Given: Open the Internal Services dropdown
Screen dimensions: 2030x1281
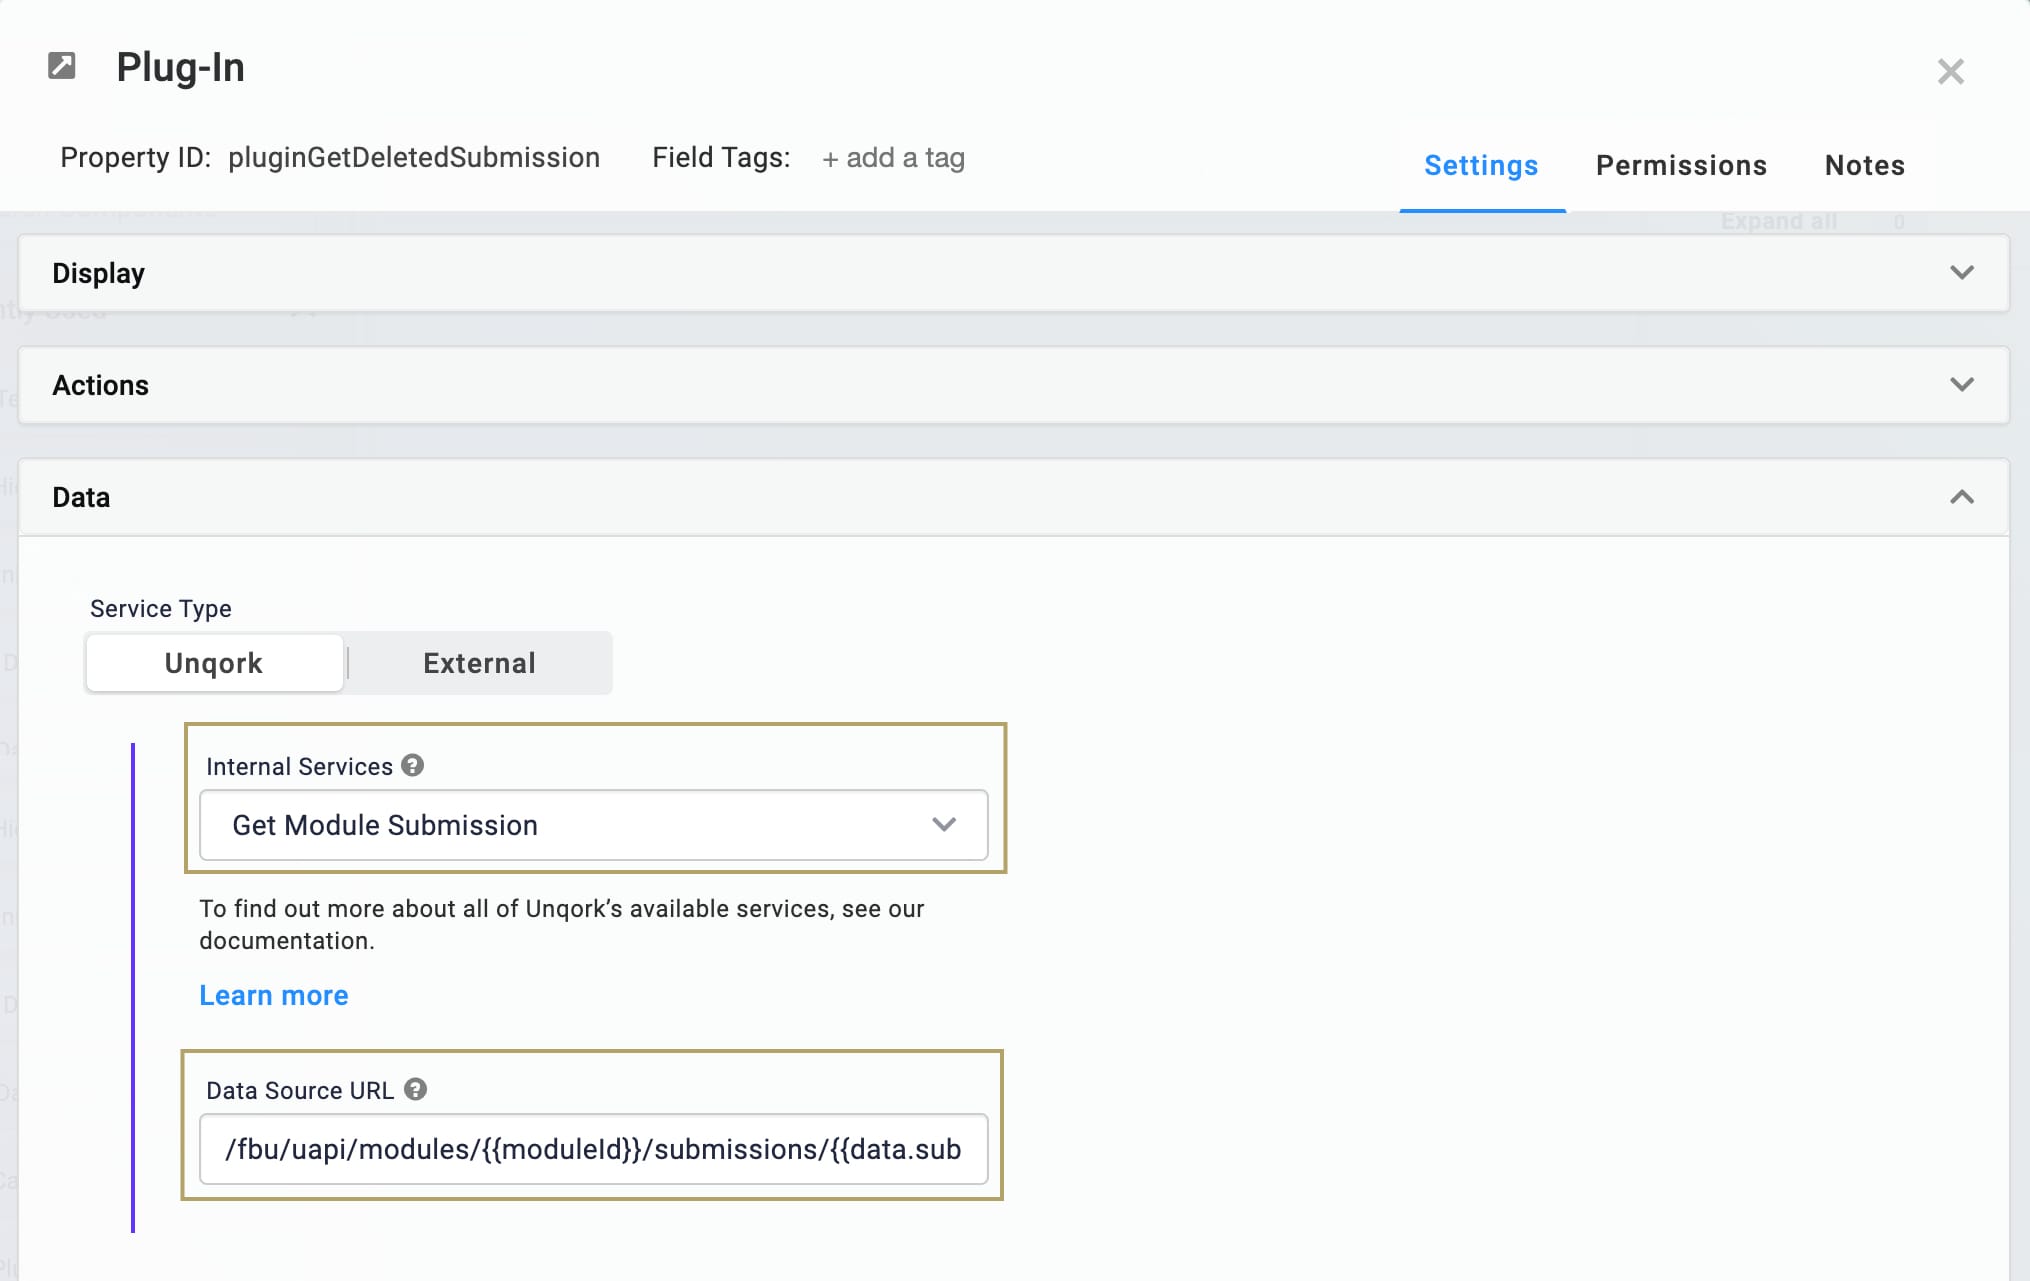Looking at the screenshot, I should (594, 825).
